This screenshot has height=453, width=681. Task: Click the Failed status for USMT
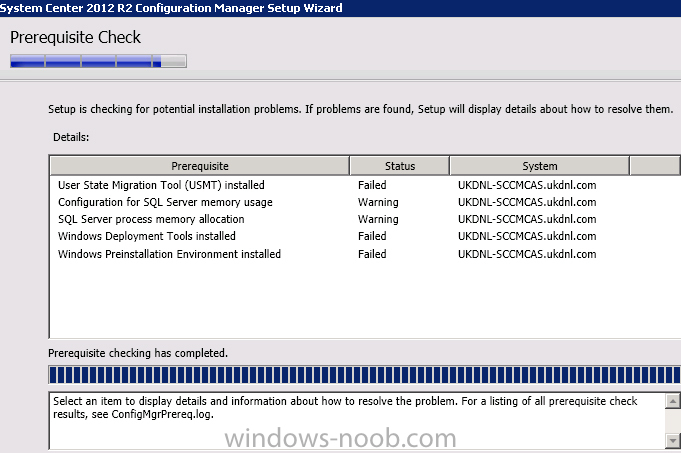(x=372, y=185)
